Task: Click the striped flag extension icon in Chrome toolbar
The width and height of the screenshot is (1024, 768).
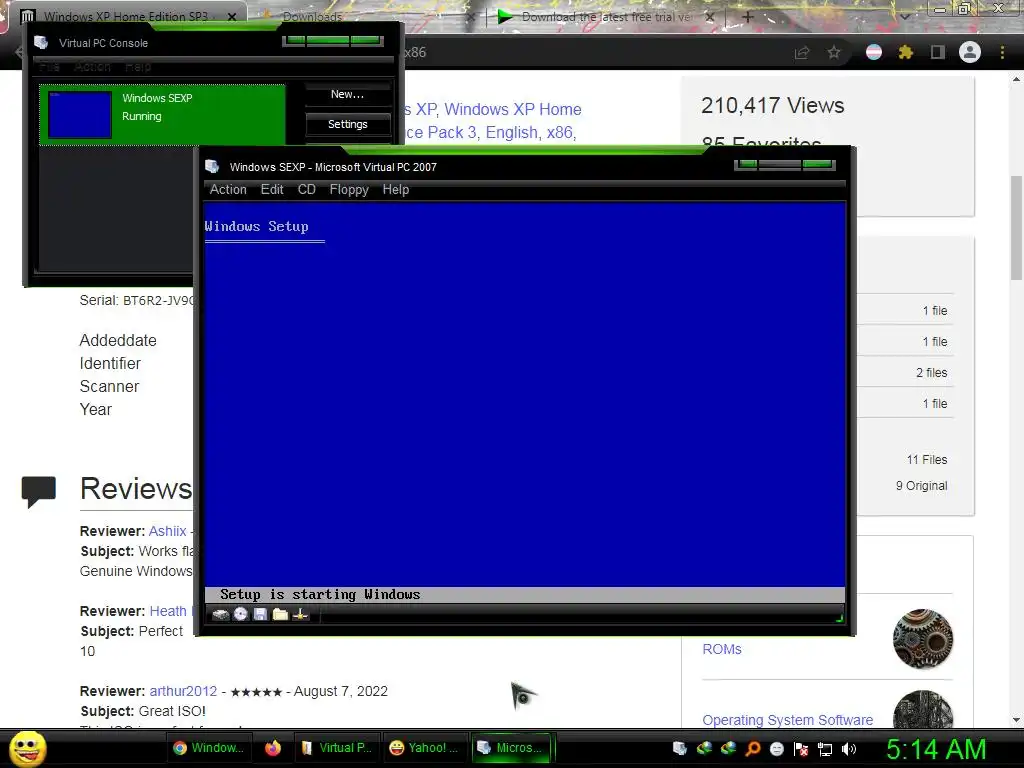Action: (873, 52)
